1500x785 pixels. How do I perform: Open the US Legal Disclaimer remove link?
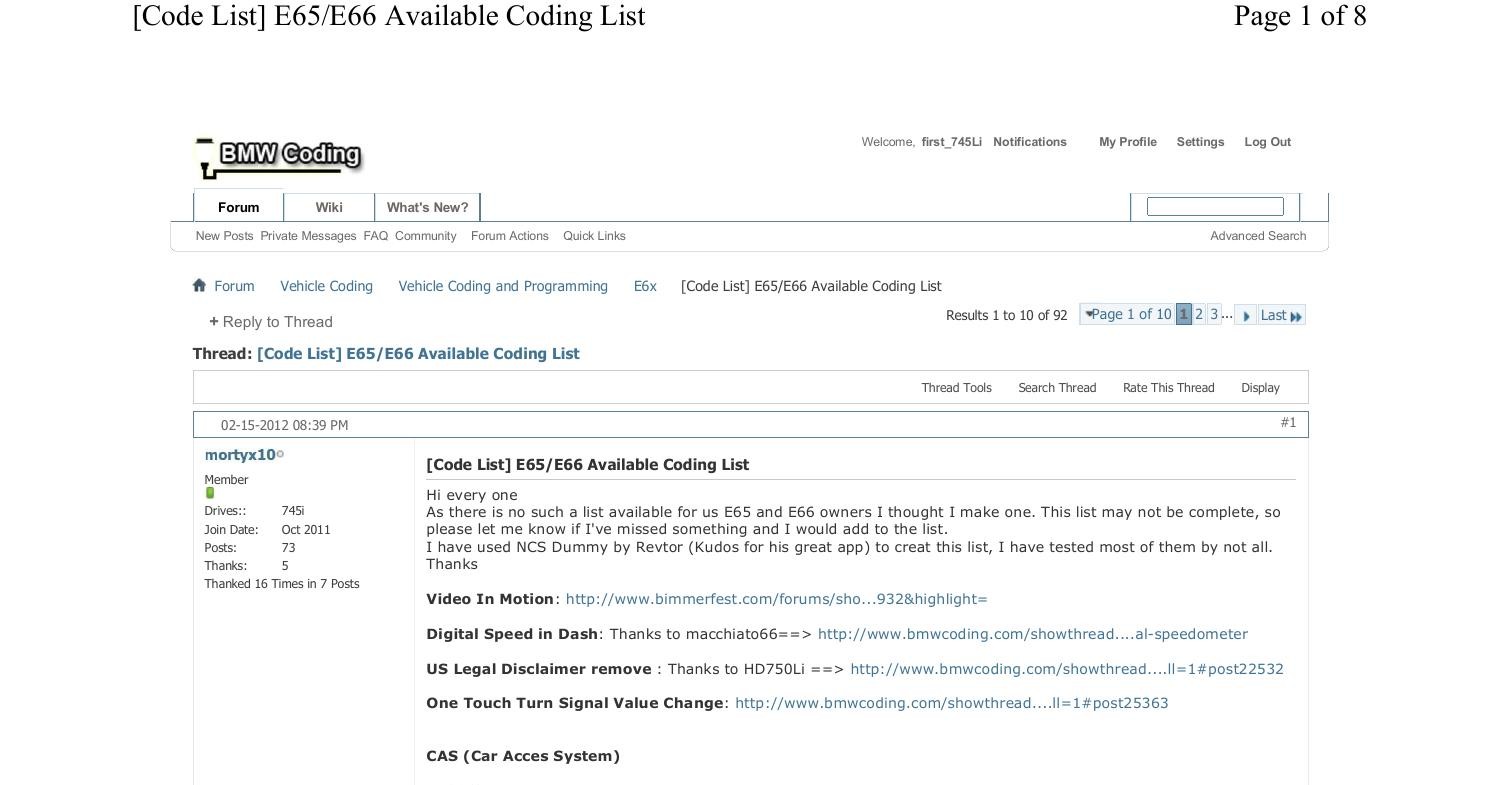tap(1067, 669)
